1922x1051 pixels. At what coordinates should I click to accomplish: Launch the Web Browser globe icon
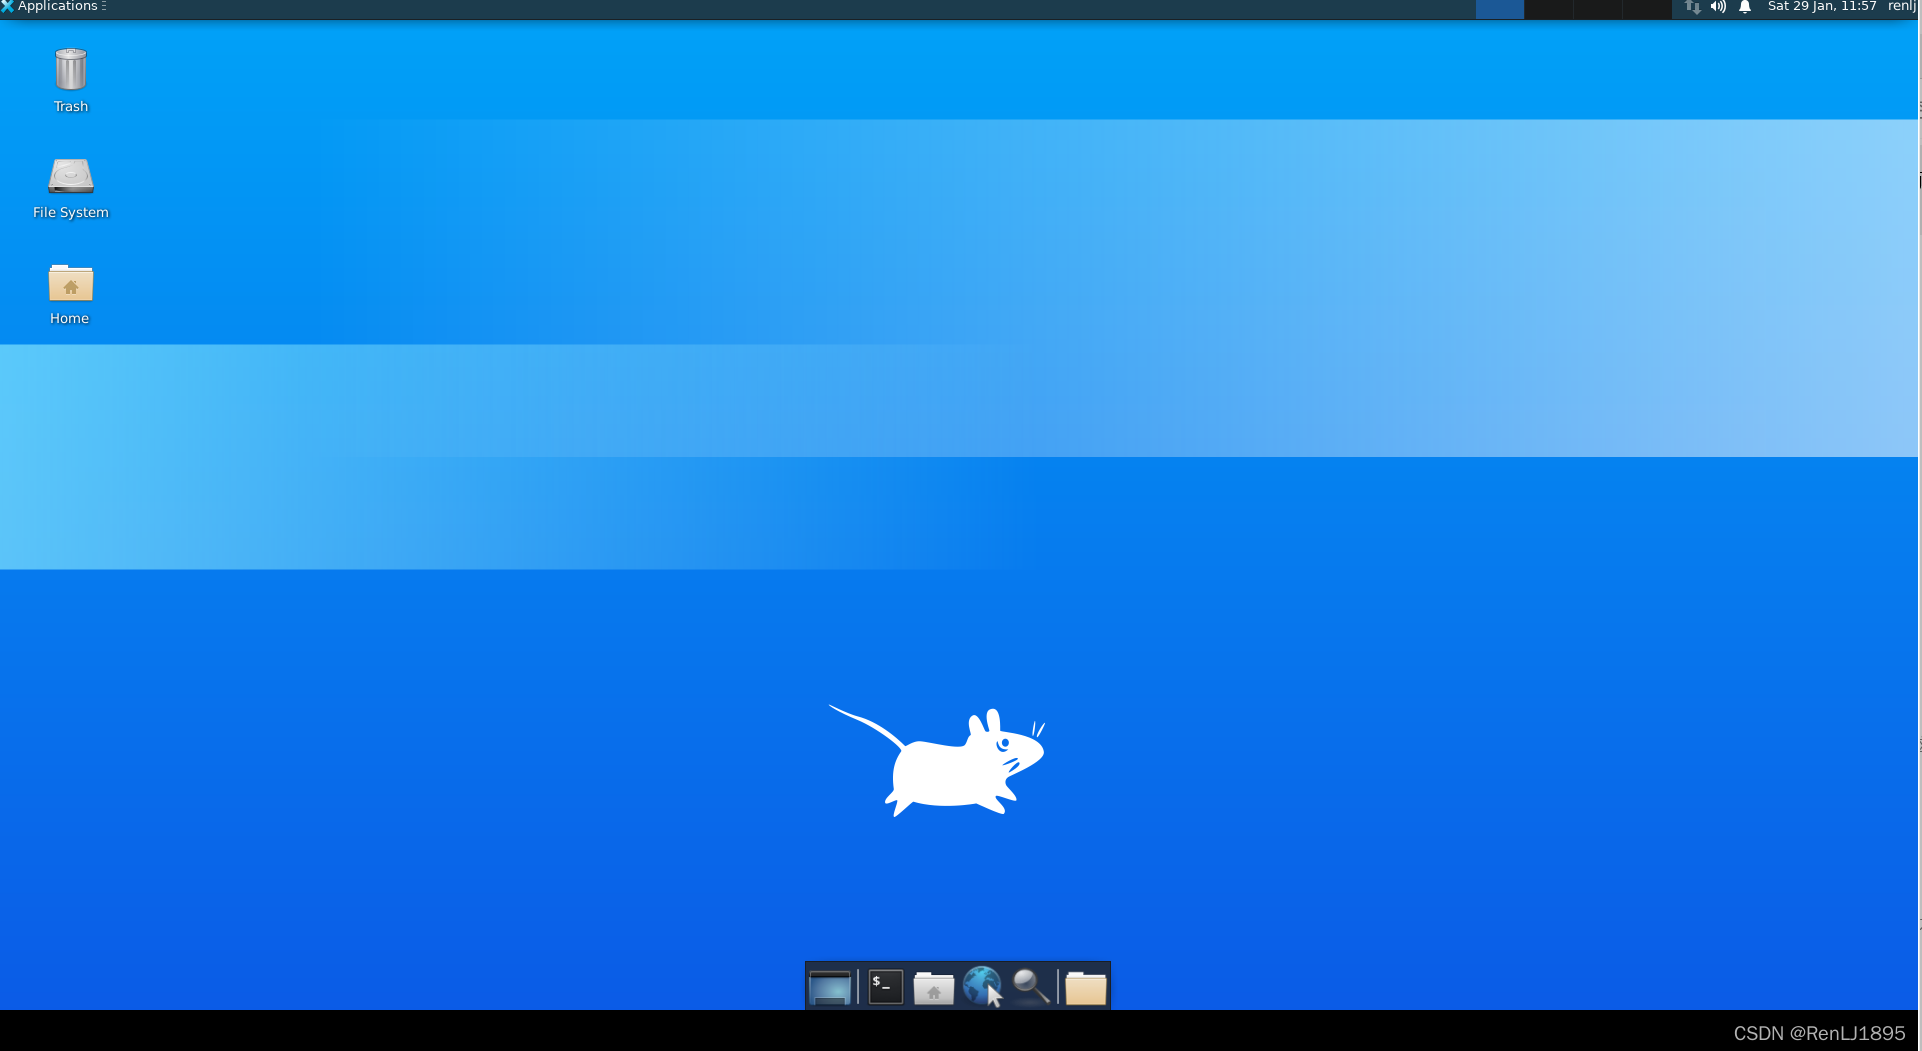pos(982,986)
